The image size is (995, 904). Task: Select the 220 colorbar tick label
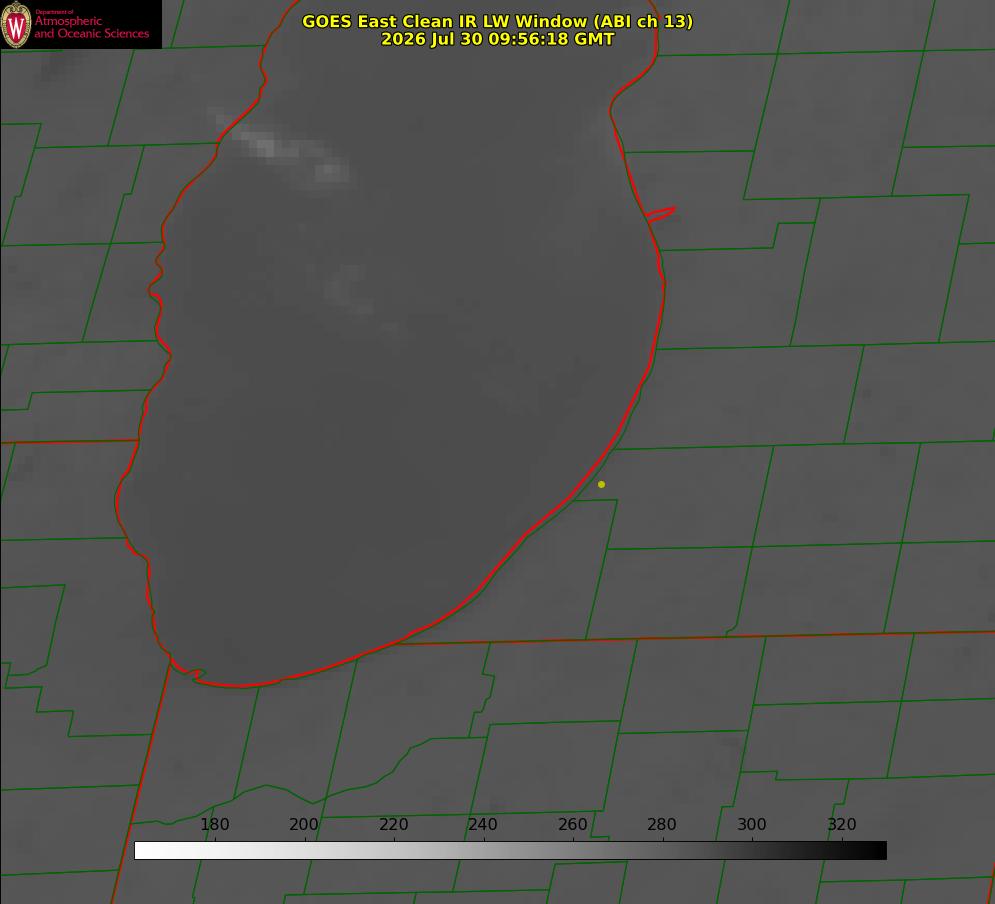[393, 824]
